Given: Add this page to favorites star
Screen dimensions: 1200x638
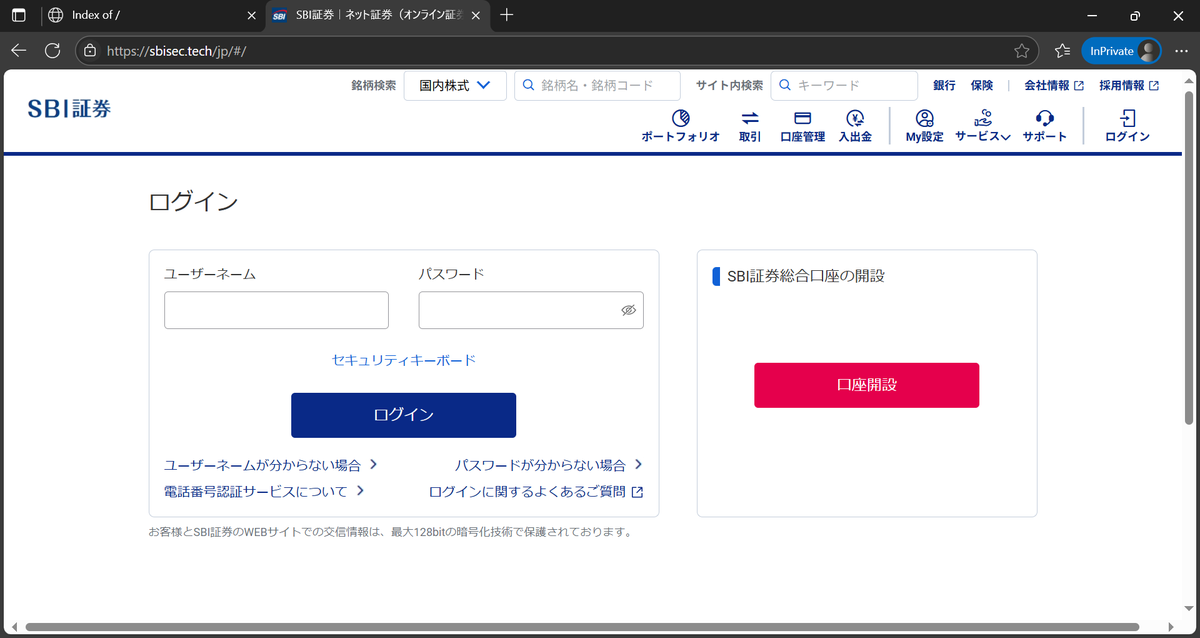Looking at the screenshot, I should pyautogui.click(x=1021, y=50).
